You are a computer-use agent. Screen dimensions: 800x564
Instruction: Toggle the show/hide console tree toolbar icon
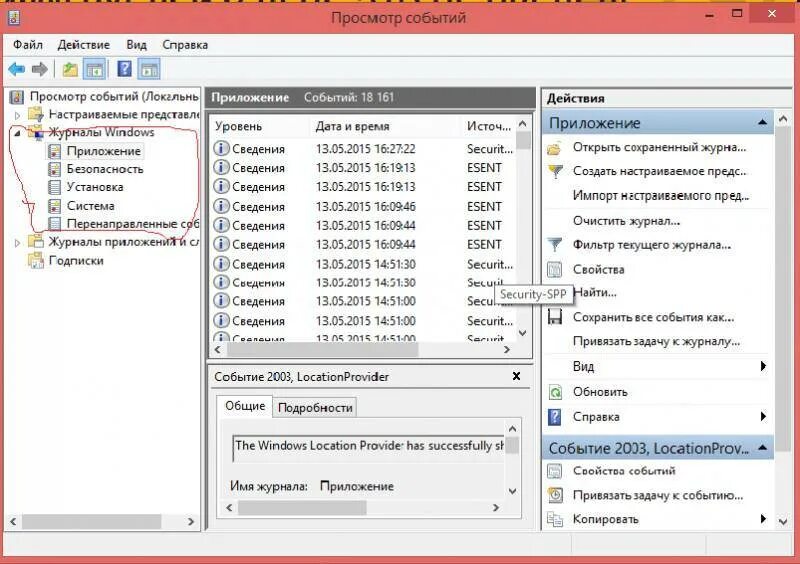[95, 69]
